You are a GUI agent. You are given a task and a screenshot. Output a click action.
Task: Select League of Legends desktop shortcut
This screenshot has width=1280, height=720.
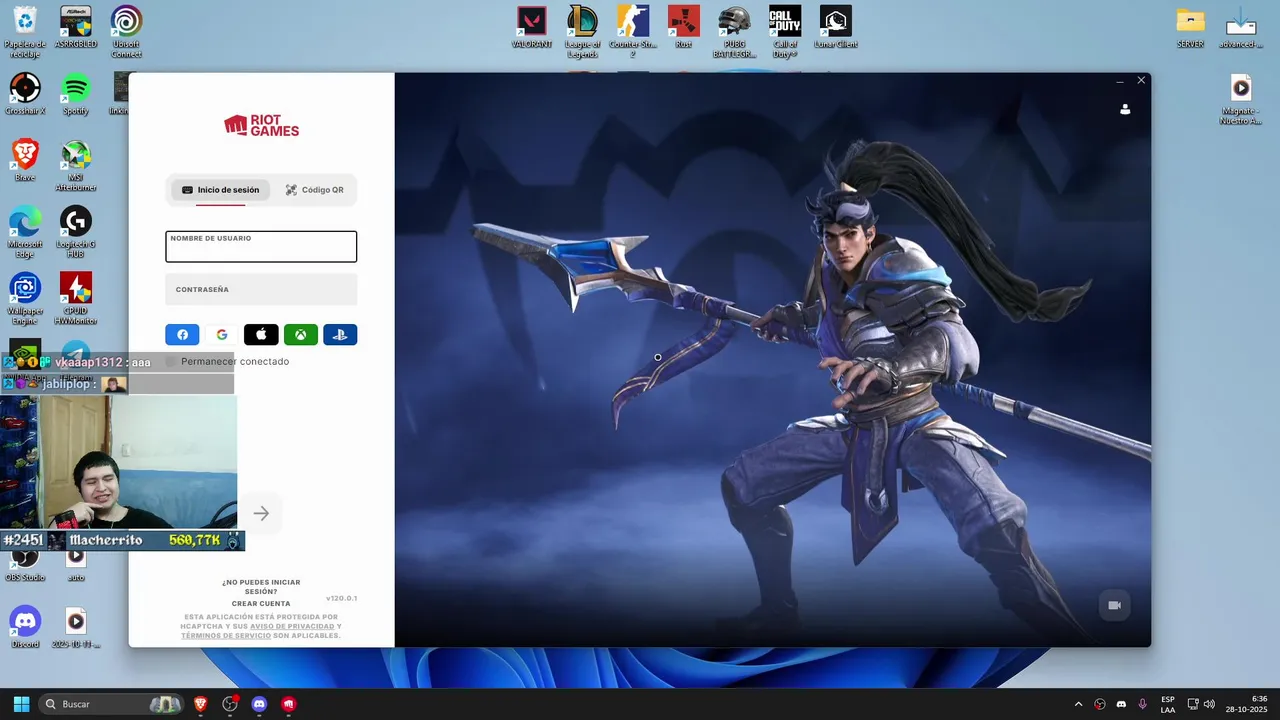point(582,31)
